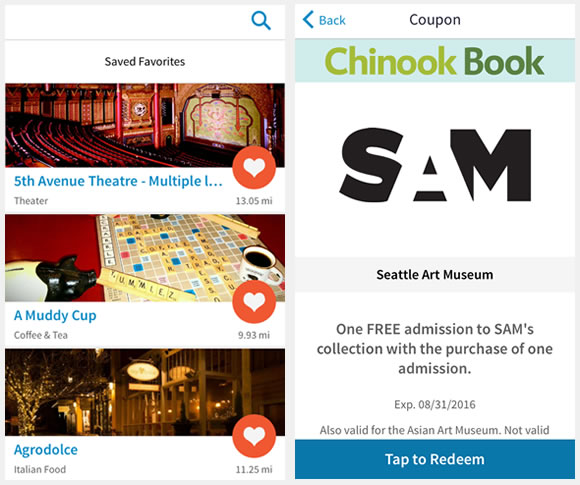Select the 5th Avenue Theatre title link
The width and height of the screenshot is (580, 485).
tap(118, 181)
